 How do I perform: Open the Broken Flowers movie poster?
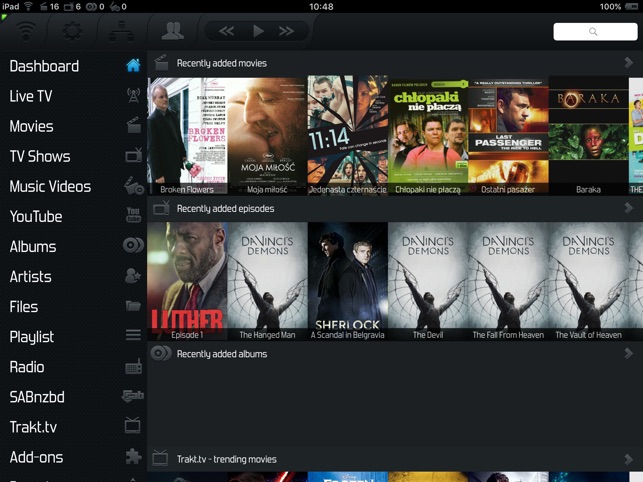[186, 134]
